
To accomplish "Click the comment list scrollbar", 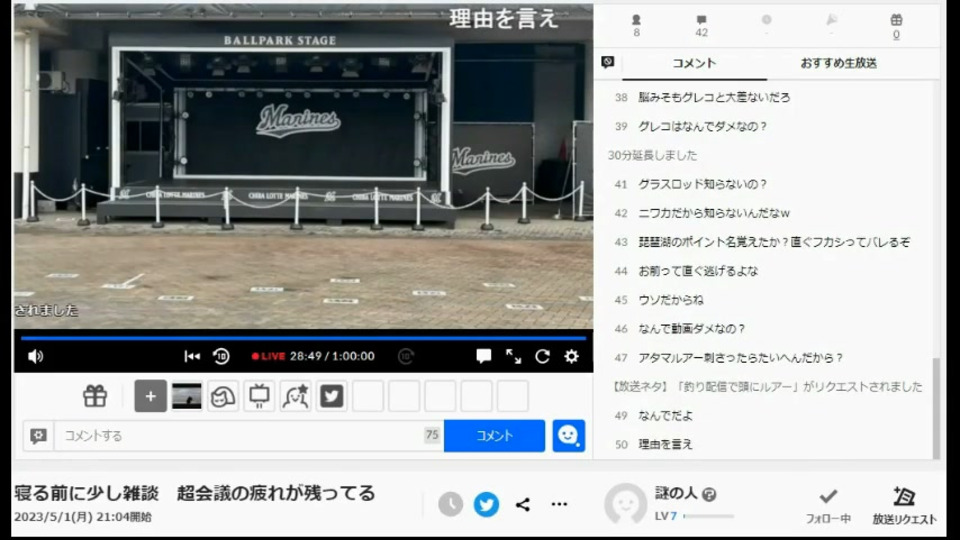I will click(935, 407).
